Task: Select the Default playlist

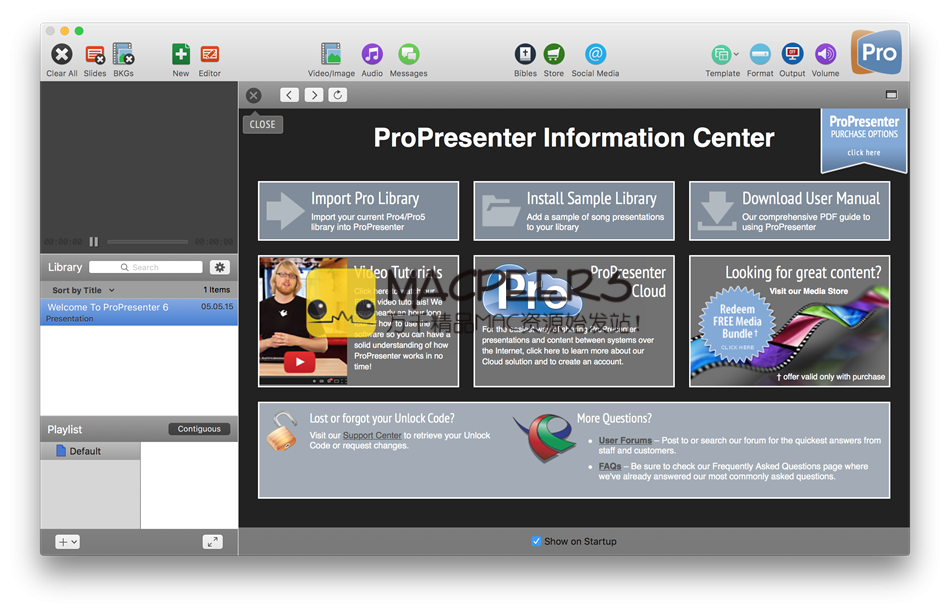Action: [90, 451]
